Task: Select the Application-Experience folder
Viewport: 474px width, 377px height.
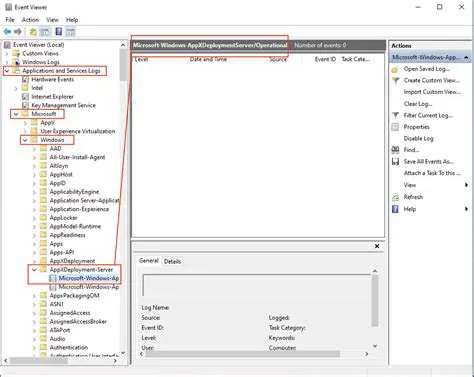Action: tap(79, 209)
